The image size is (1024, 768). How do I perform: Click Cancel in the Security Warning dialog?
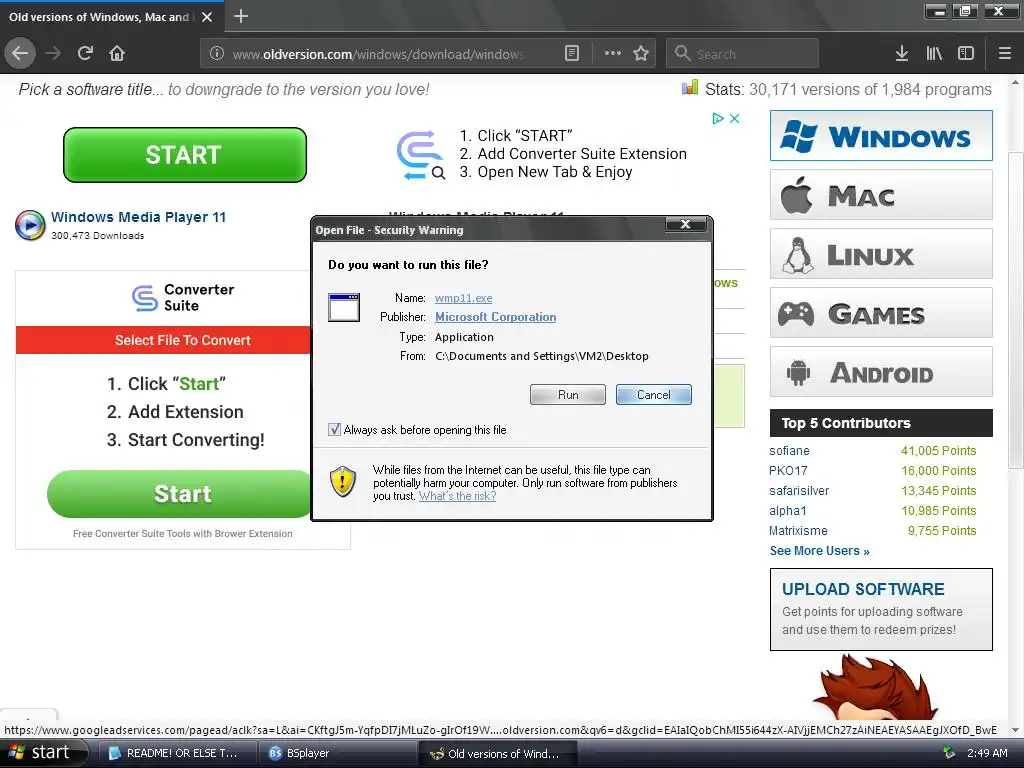click(x=654, y=394)
